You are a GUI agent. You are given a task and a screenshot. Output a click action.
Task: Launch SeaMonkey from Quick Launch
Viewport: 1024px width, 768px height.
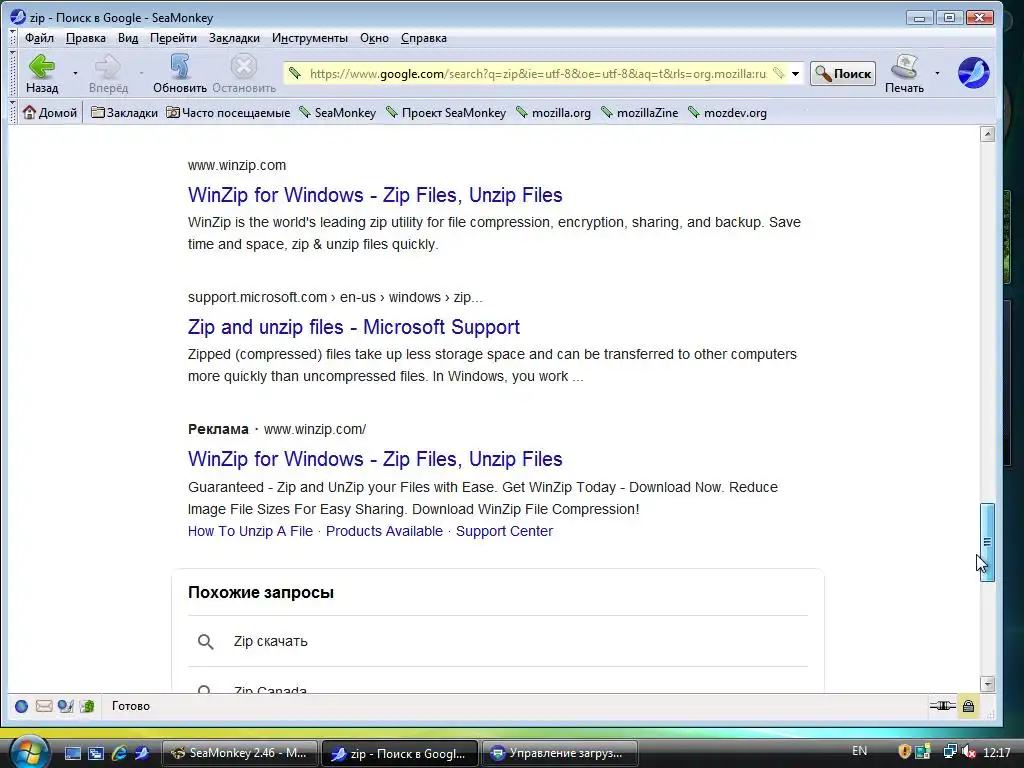pyautogui.click(x=142, y=753)
